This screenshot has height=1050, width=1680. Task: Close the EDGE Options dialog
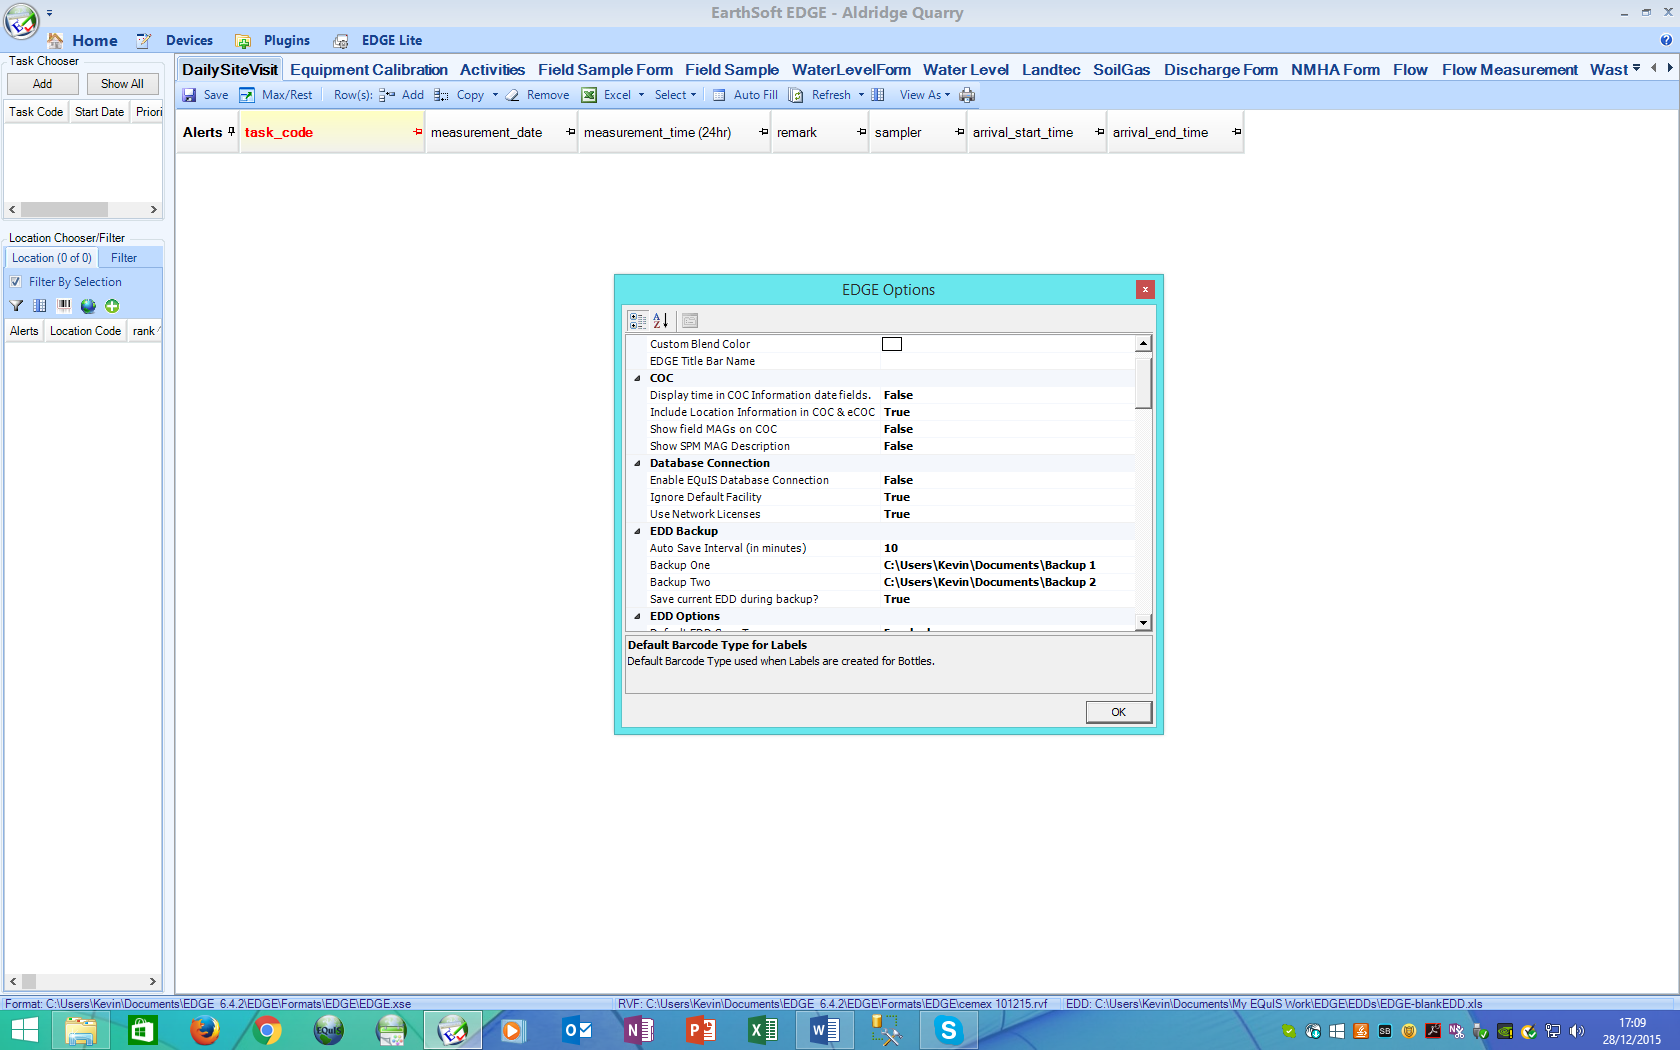[x=1145, y=289]
